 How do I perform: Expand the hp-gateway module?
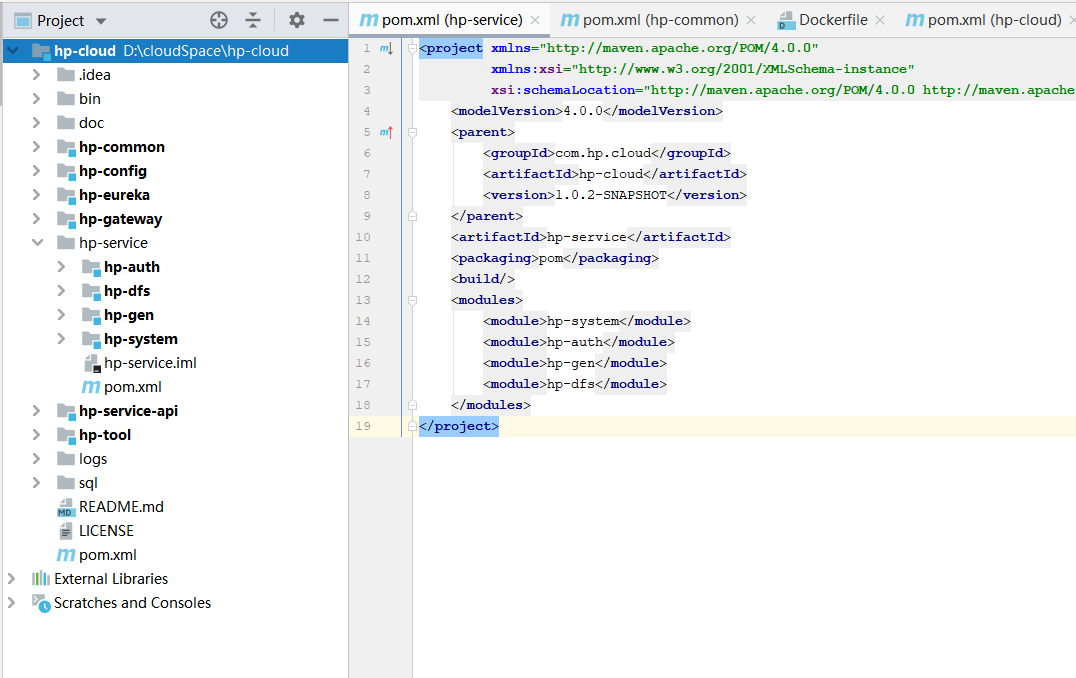(36, 219)
